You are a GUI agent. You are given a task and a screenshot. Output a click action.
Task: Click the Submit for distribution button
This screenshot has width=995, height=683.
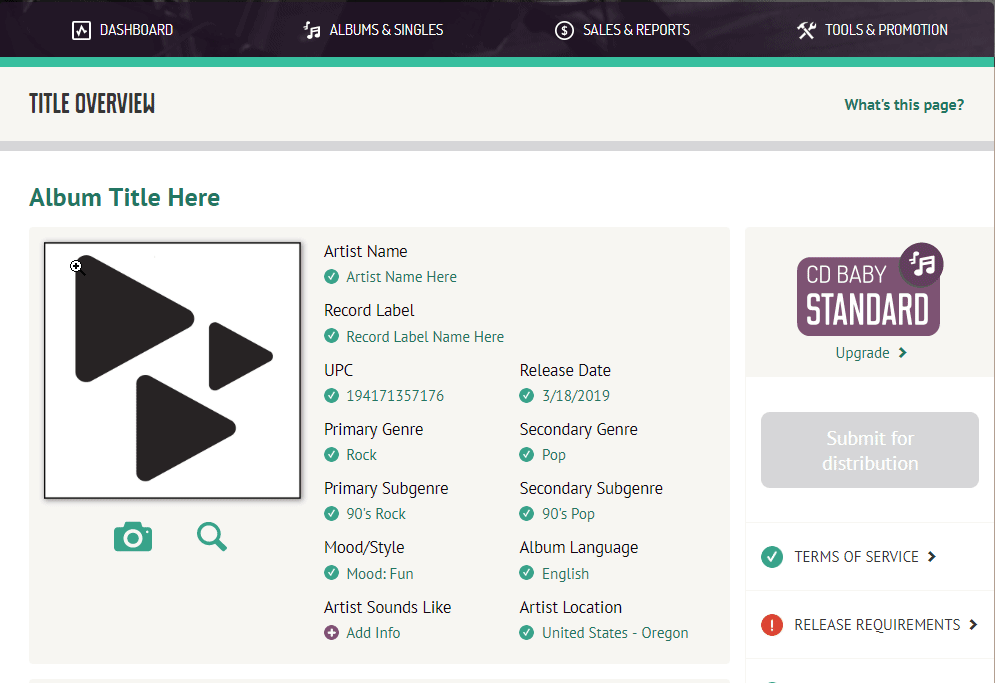869,450
